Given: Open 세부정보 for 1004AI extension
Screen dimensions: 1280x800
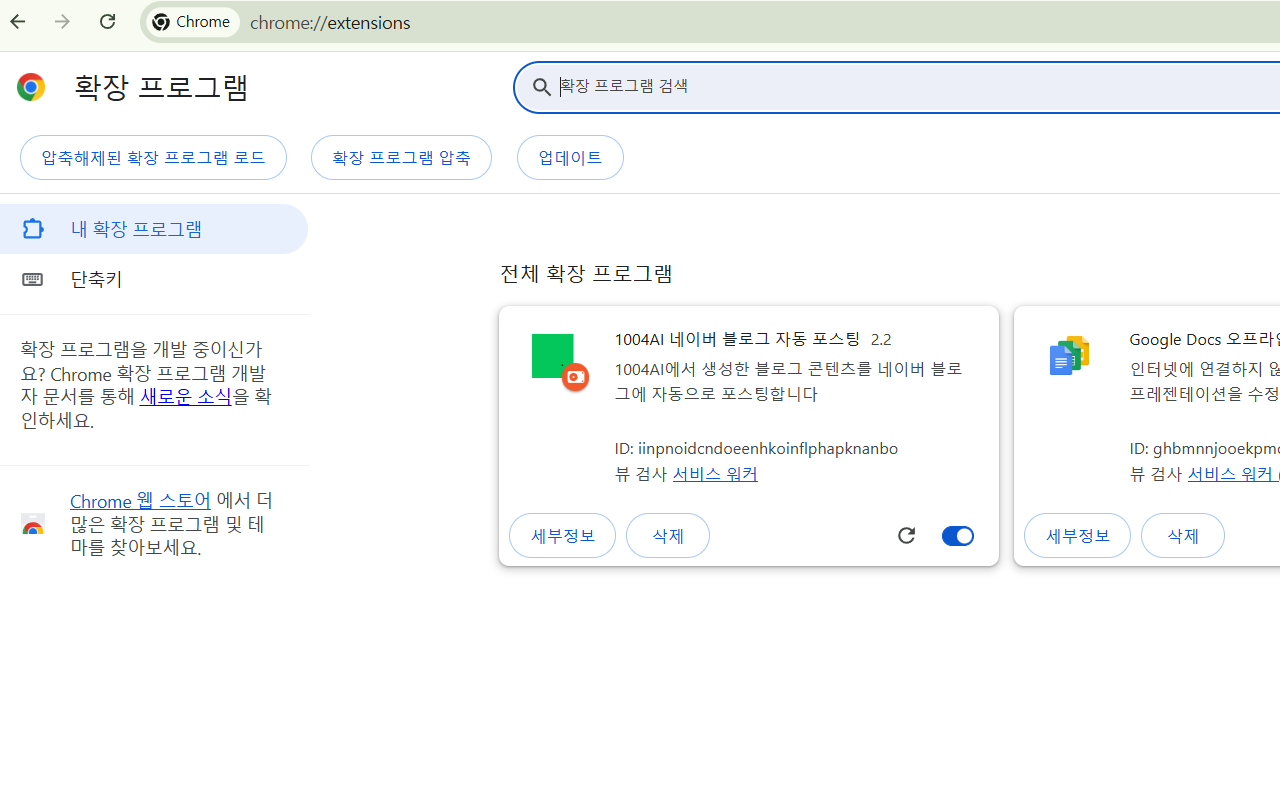Looking at the screenshot, I should click(x=562, y=536).
